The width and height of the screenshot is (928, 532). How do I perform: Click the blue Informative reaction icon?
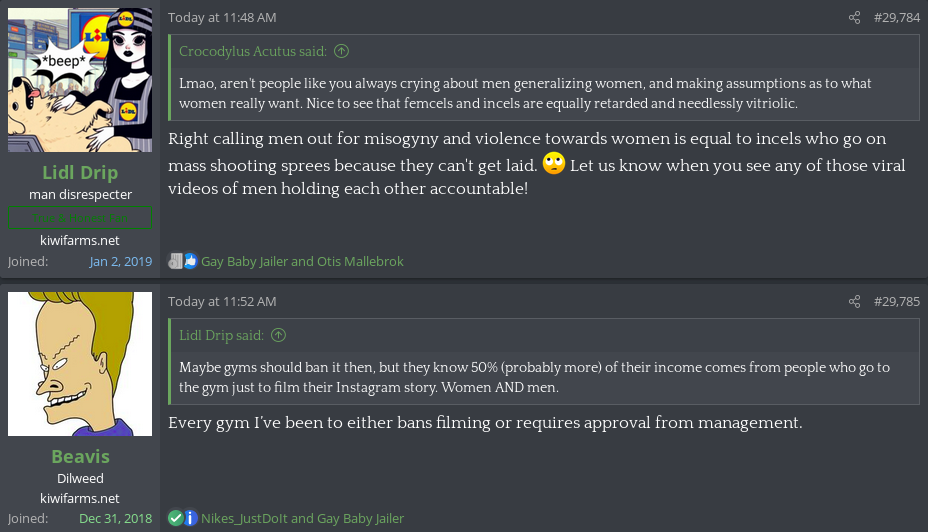click(x=190, y=518)
